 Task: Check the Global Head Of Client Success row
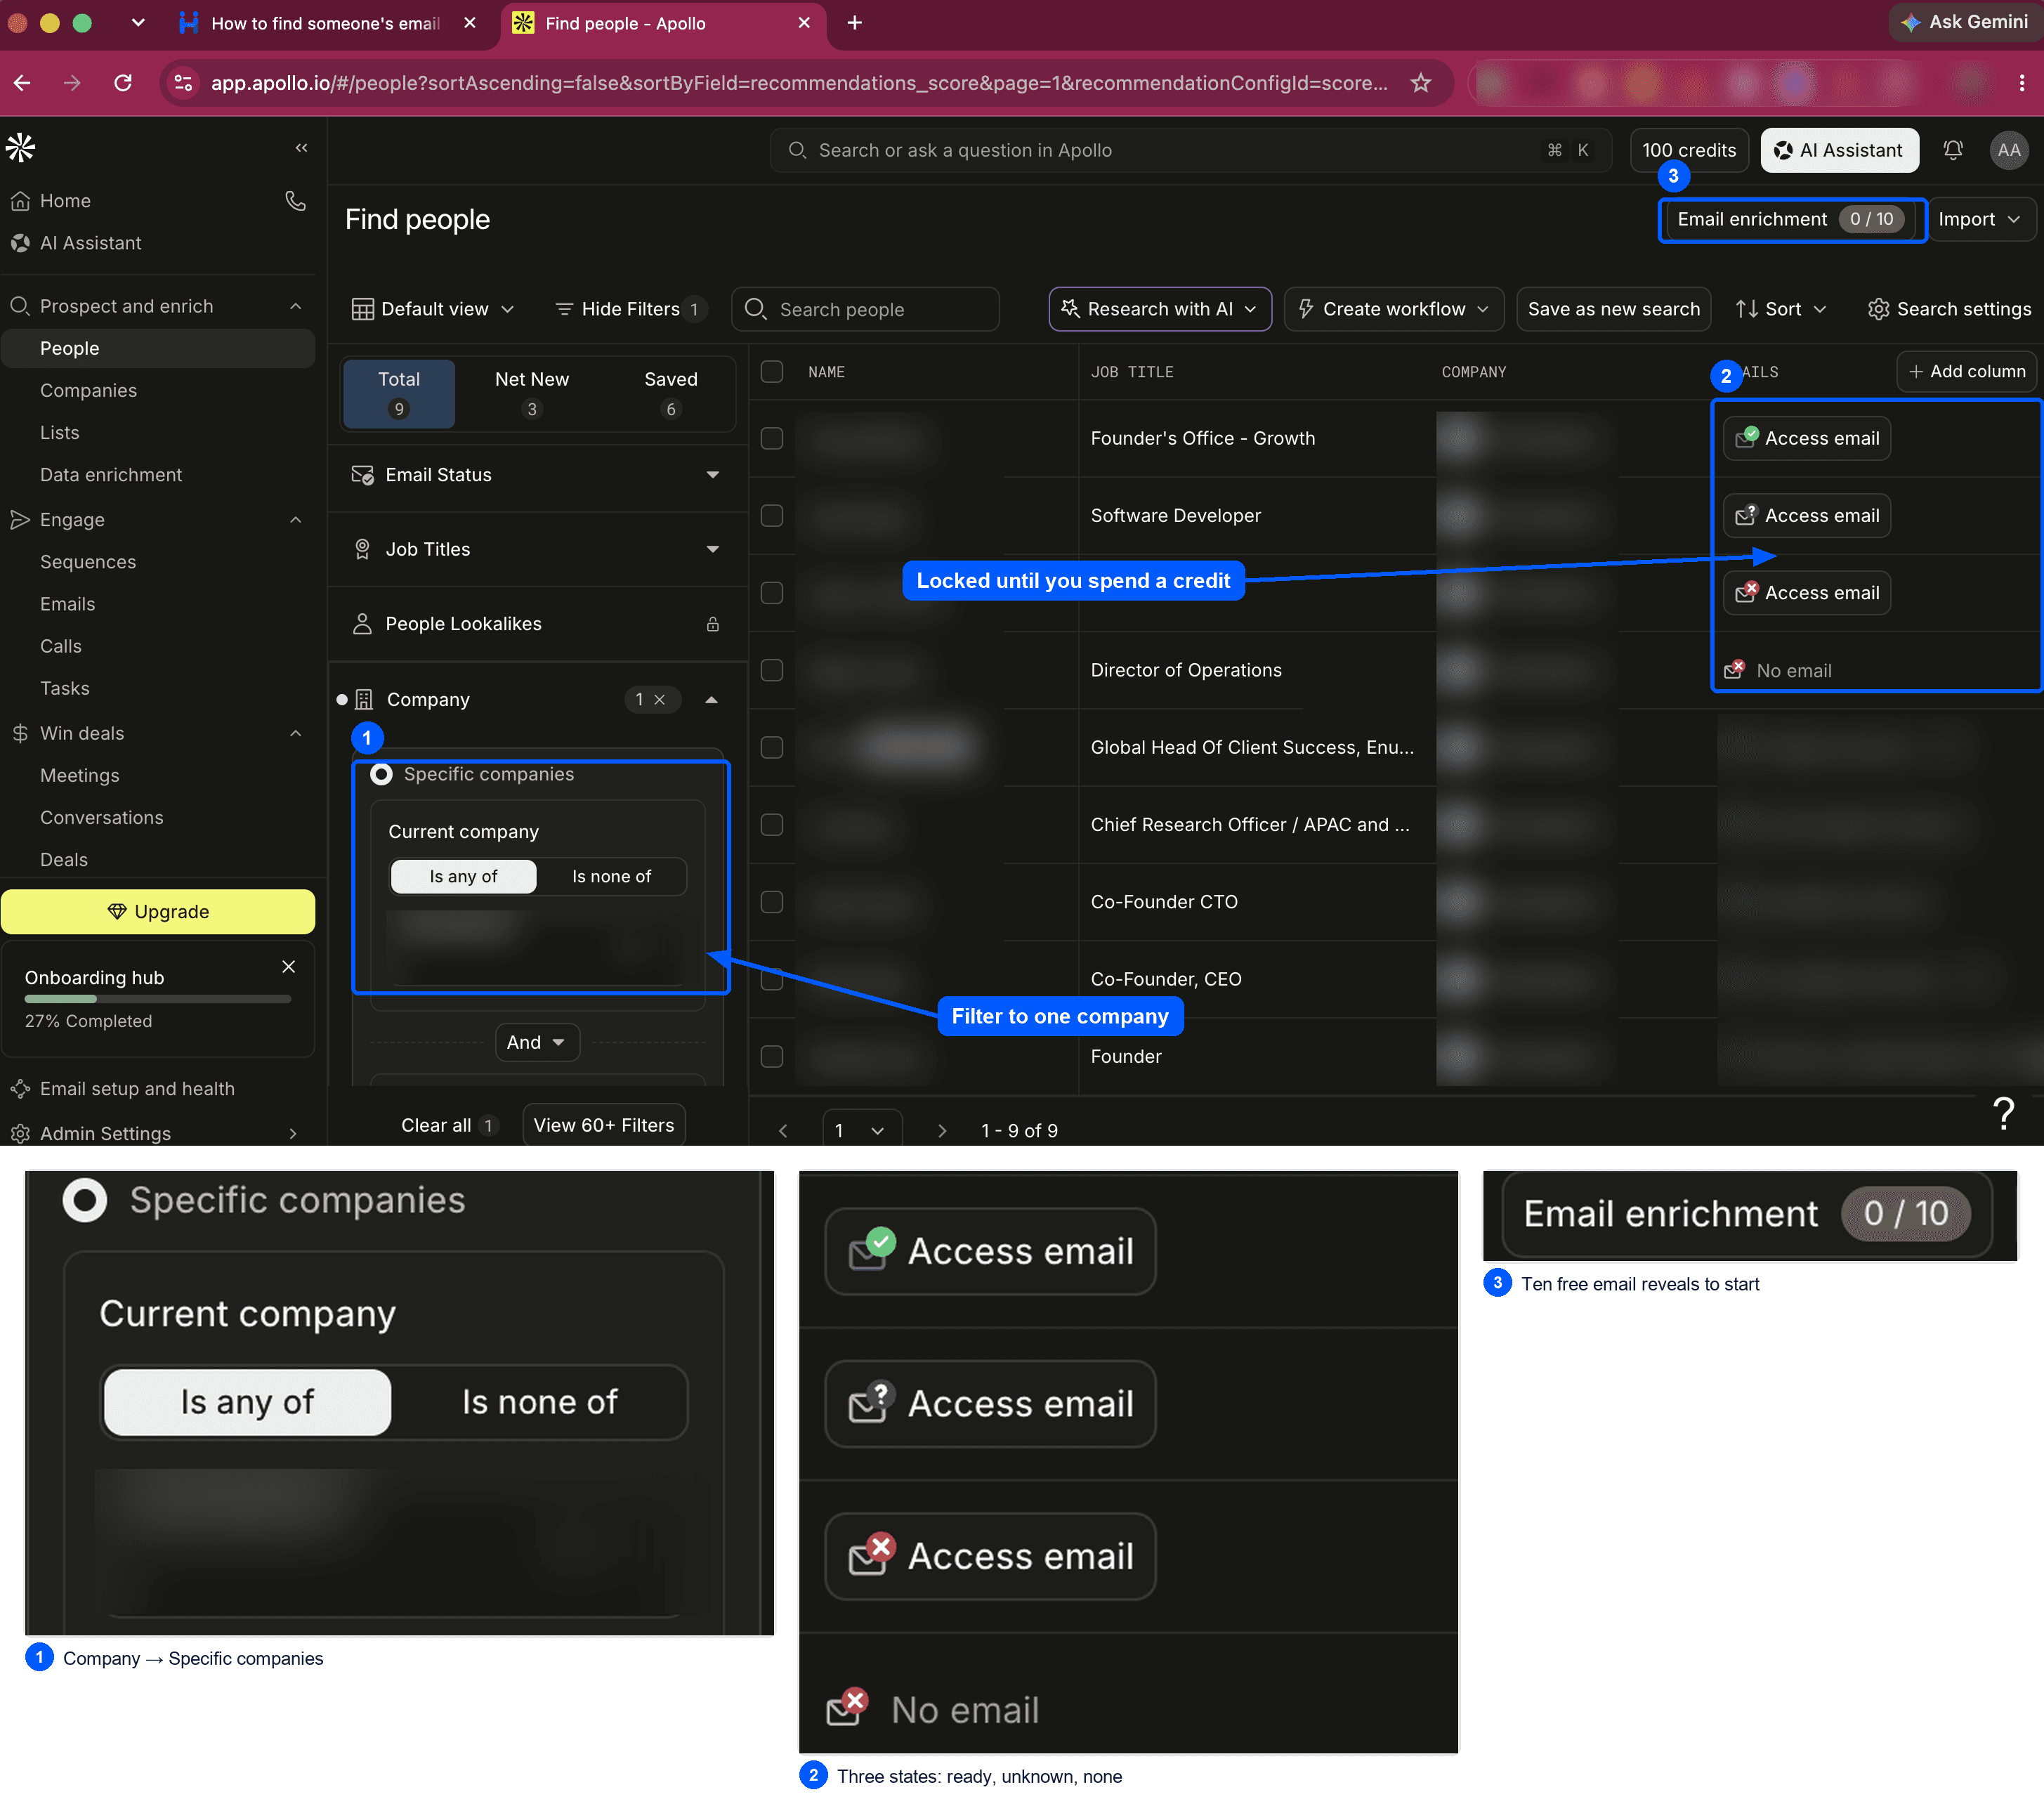[772, 747]
